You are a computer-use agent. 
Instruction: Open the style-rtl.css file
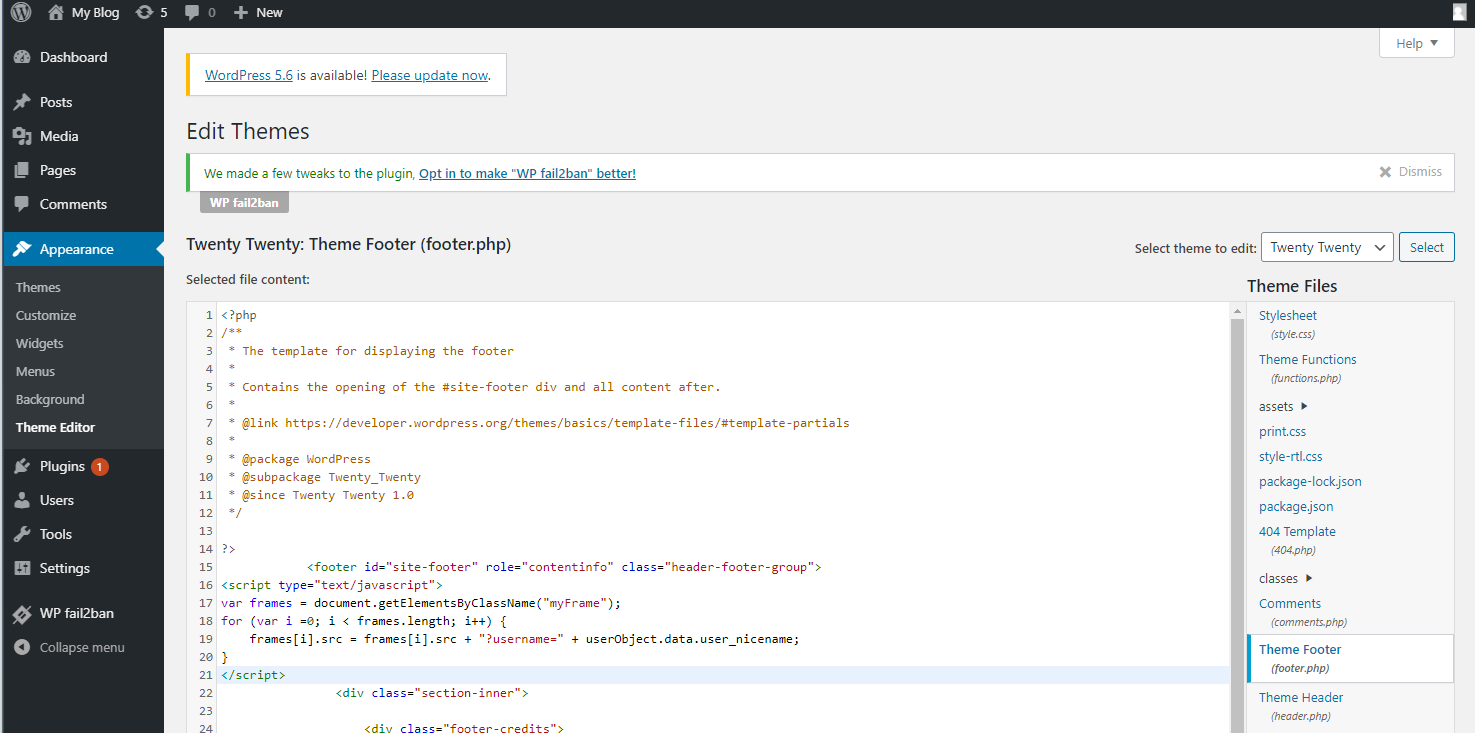(1290, 456)
